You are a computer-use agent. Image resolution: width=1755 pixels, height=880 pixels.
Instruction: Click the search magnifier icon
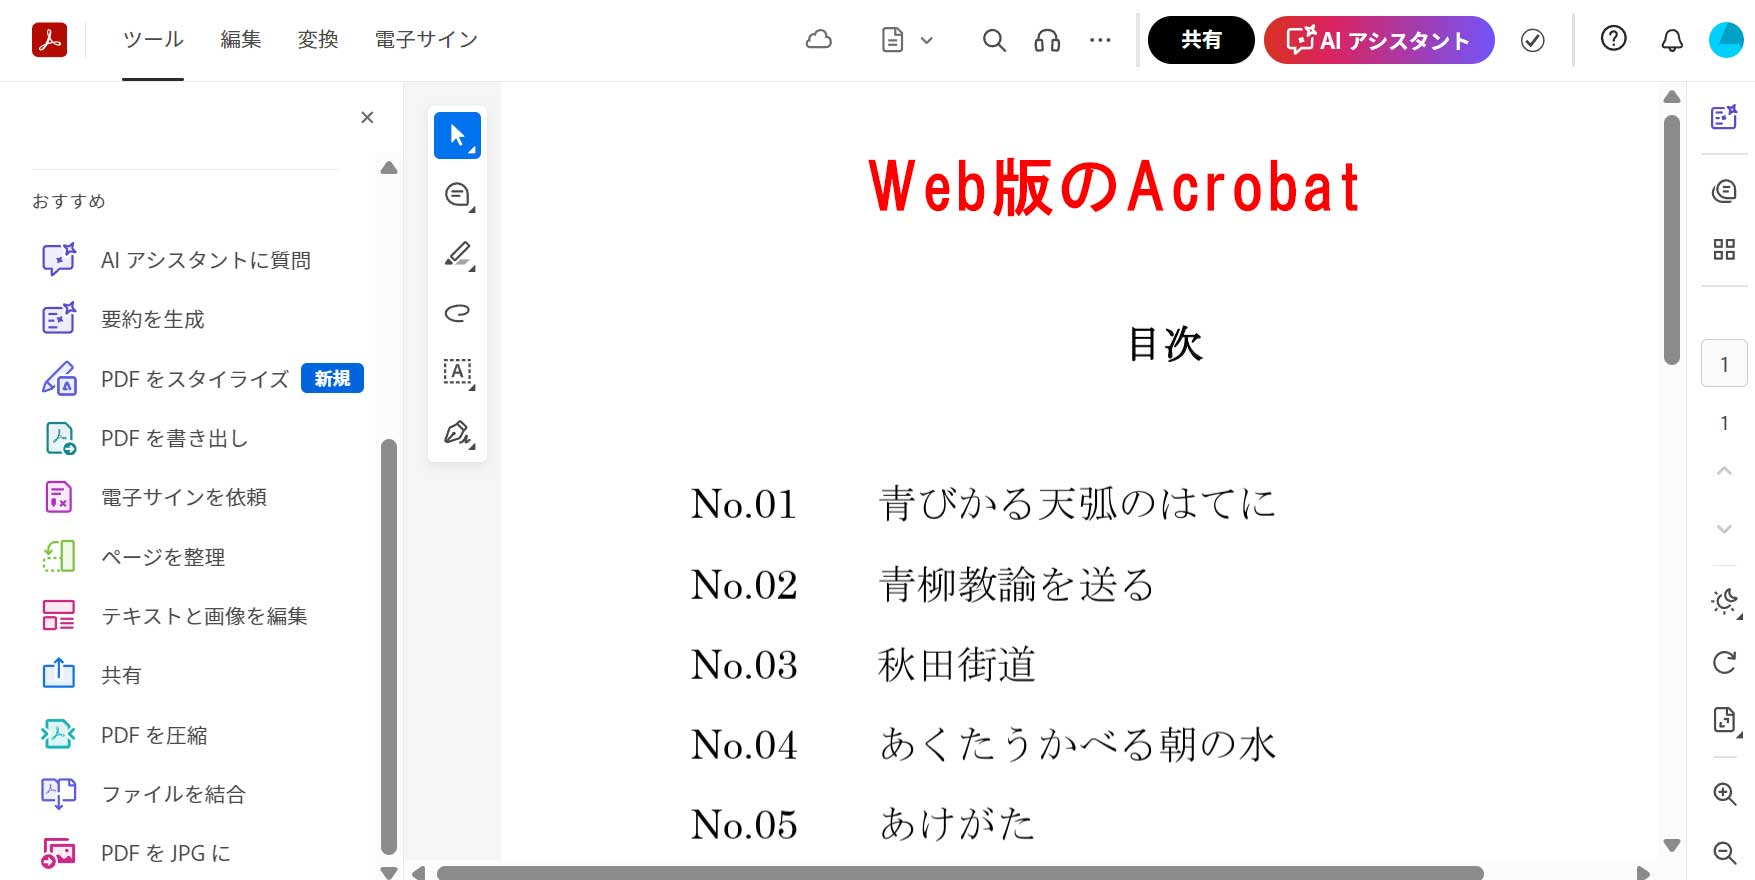pos(994,40)
